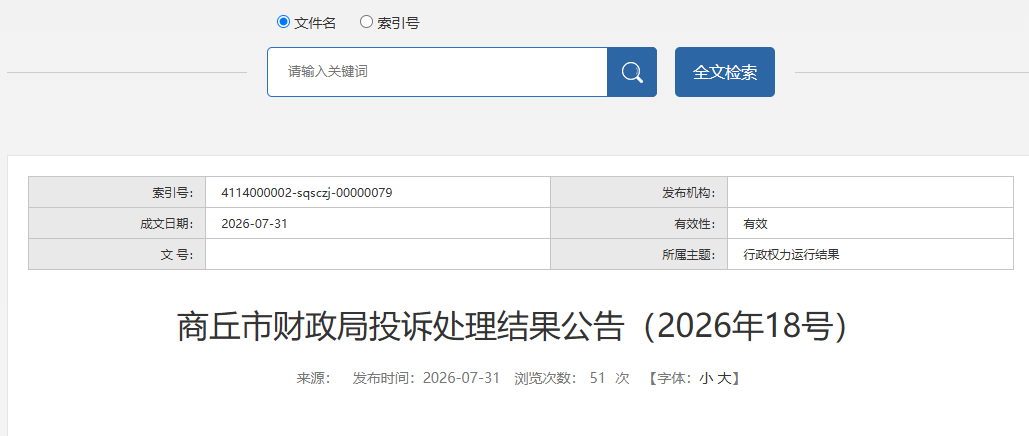Click the 索引号 label cell in table
This screenshot has width=1029, height=436.
(117, 192)
